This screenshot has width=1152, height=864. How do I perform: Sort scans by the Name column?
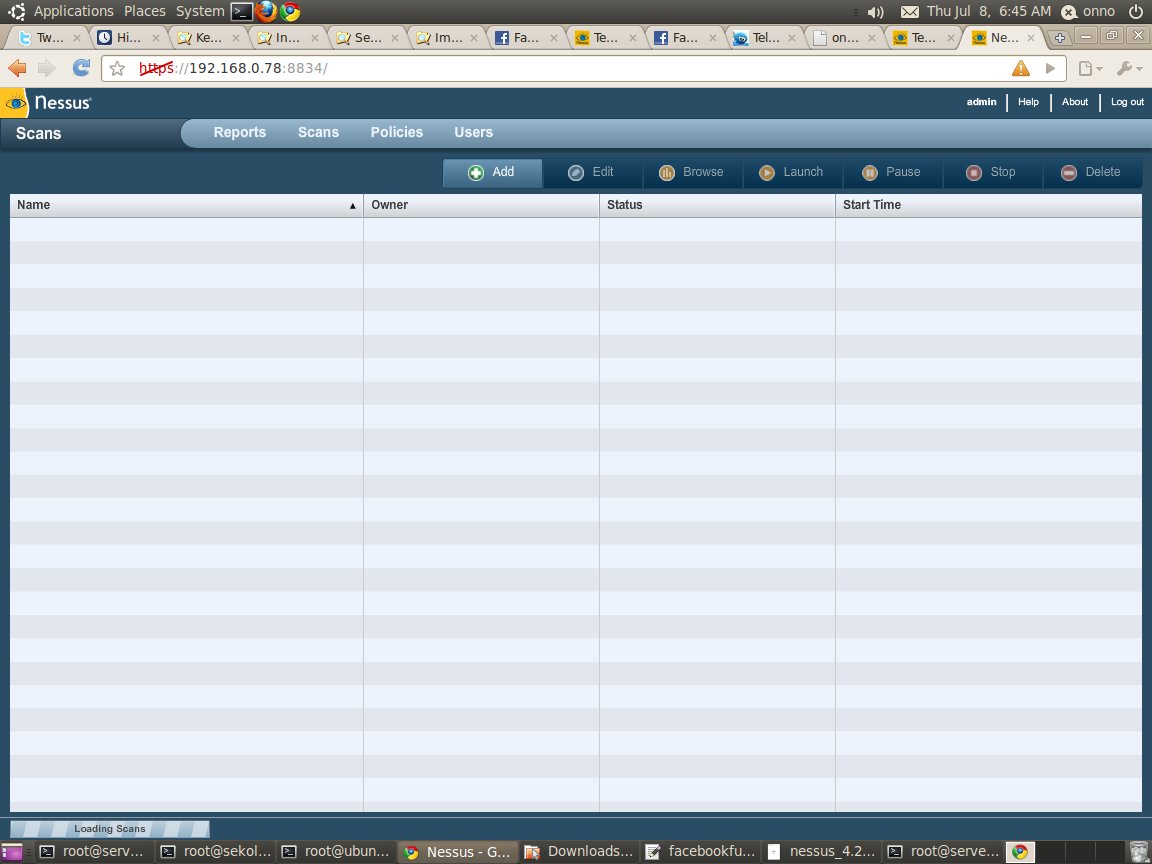[187, 205]
